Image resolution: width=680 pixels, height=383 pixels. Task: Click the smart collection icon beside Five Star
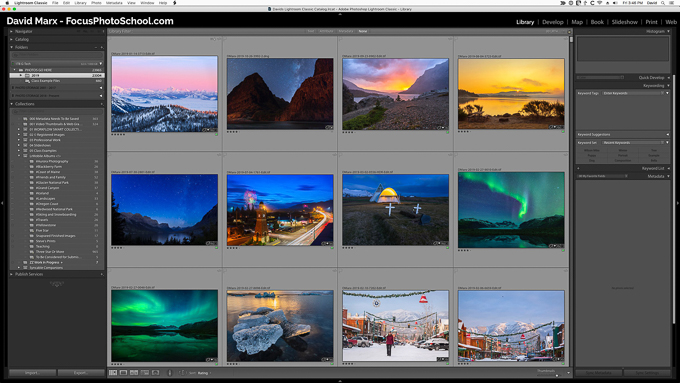point(32,230)
